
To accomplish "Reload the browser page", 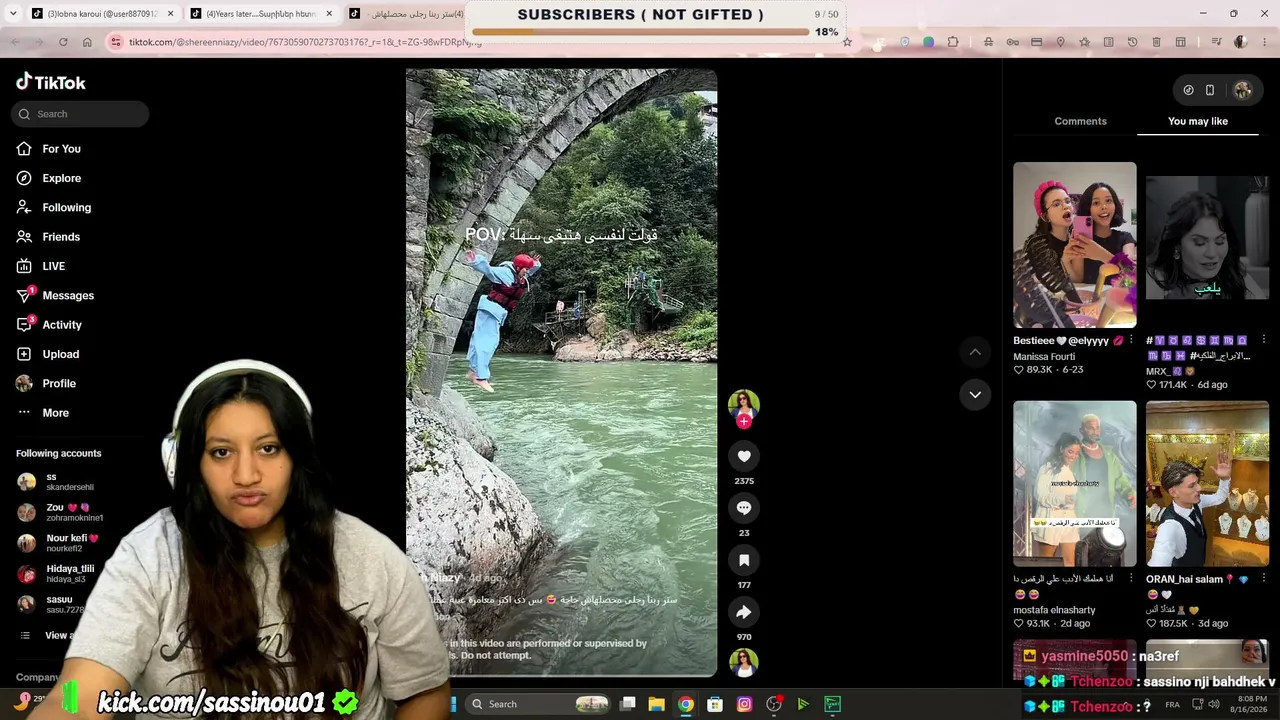I will coord(63,42).
